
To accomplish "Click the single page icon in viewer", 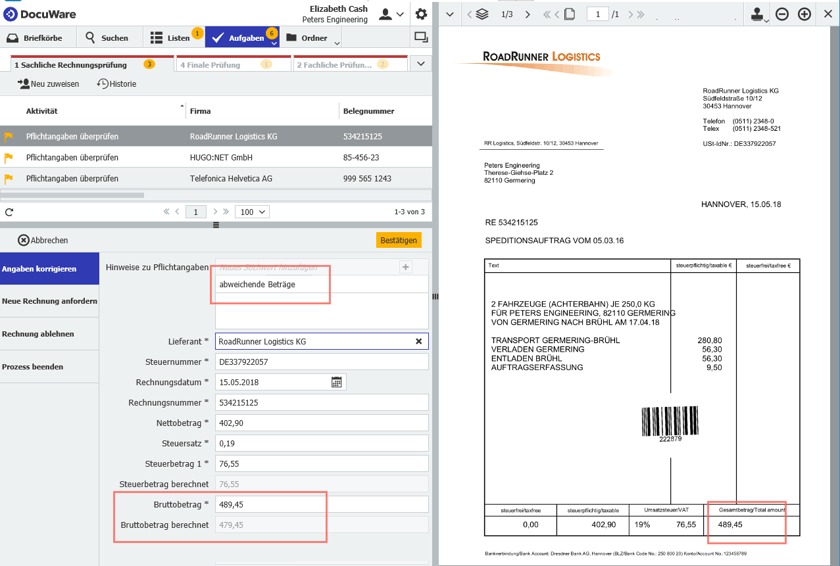I will 570,14.
